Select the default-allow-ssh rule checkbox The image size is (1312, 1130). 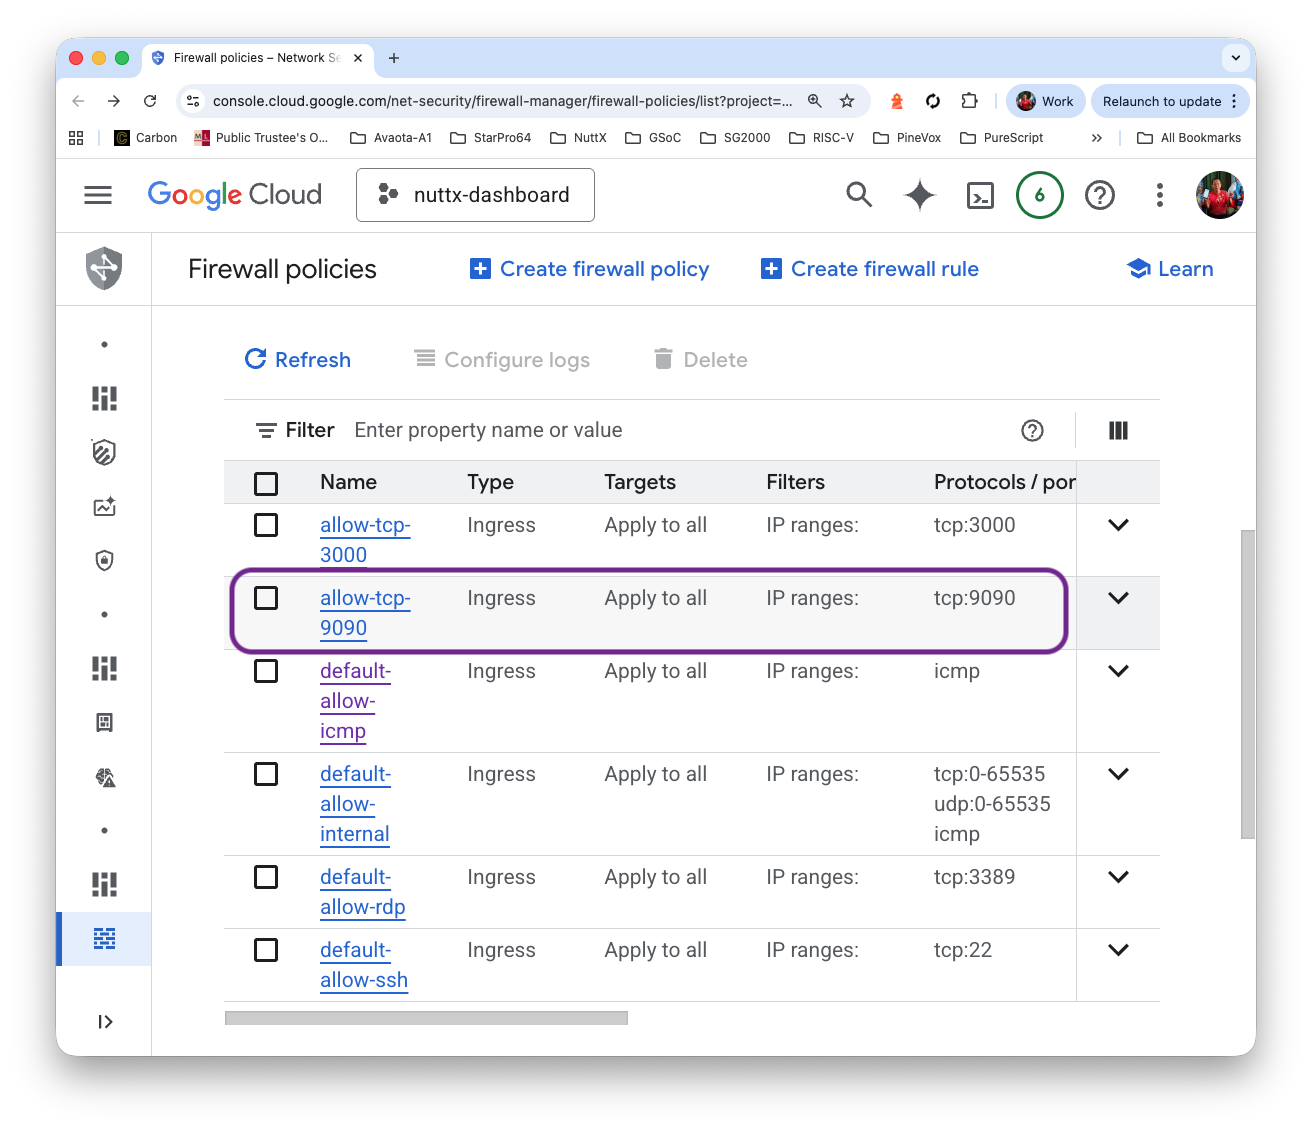[x=266, y=950]
